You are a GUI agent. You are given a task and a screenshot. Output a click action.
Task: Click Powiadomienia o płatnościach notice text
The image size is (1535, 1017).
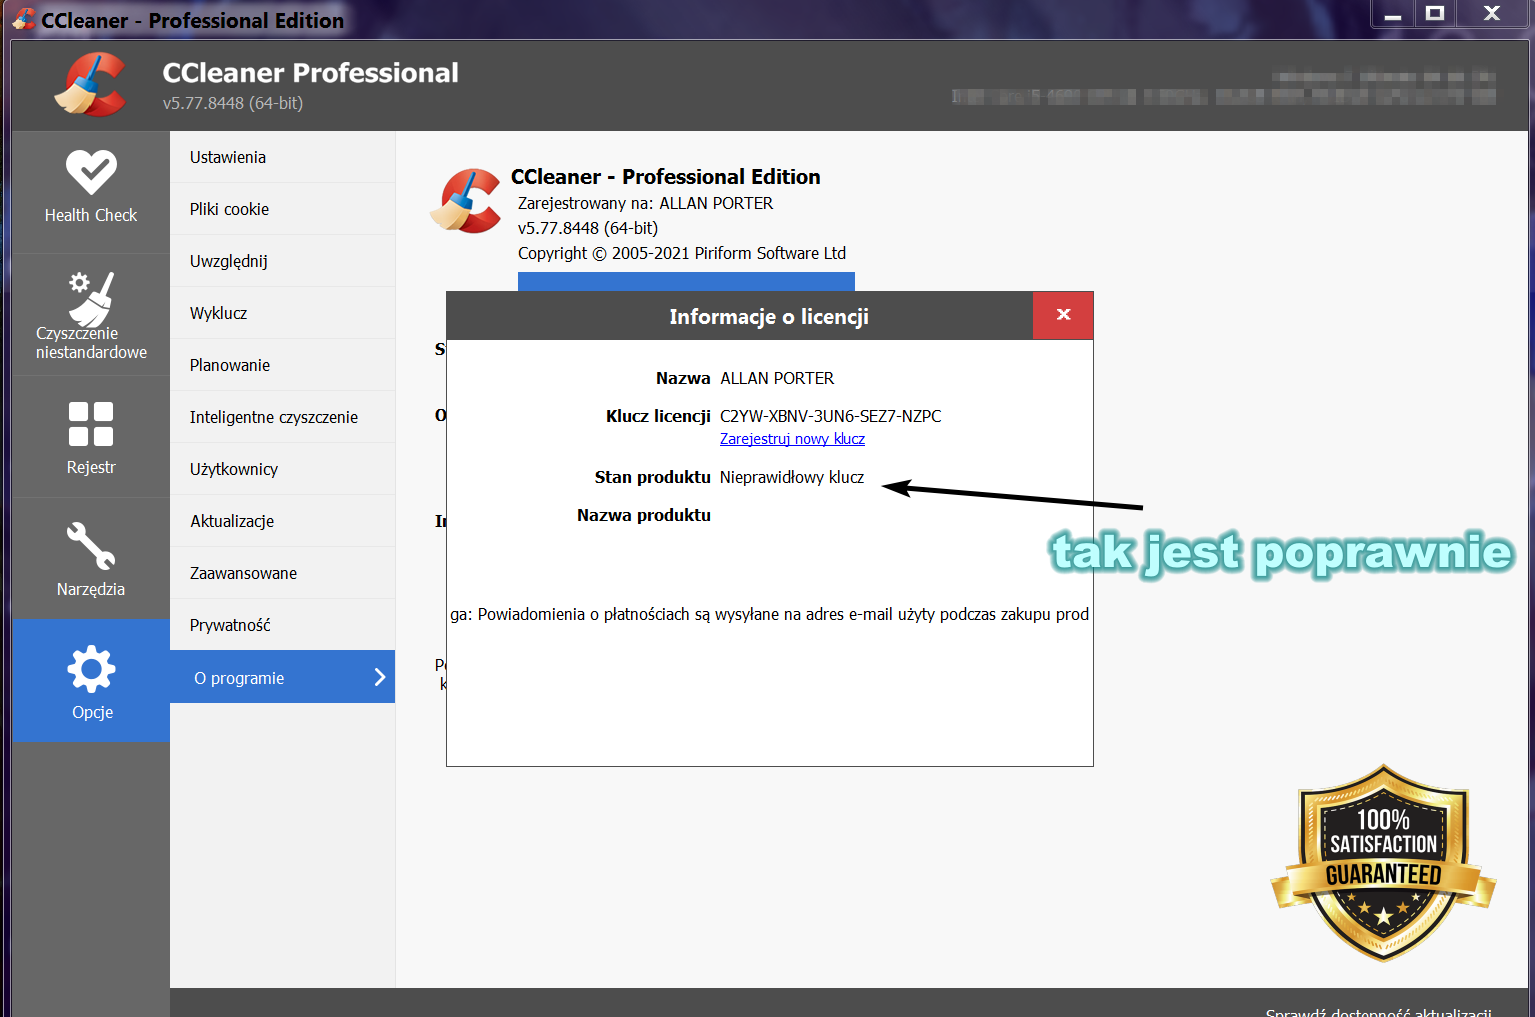click(769, 614)
